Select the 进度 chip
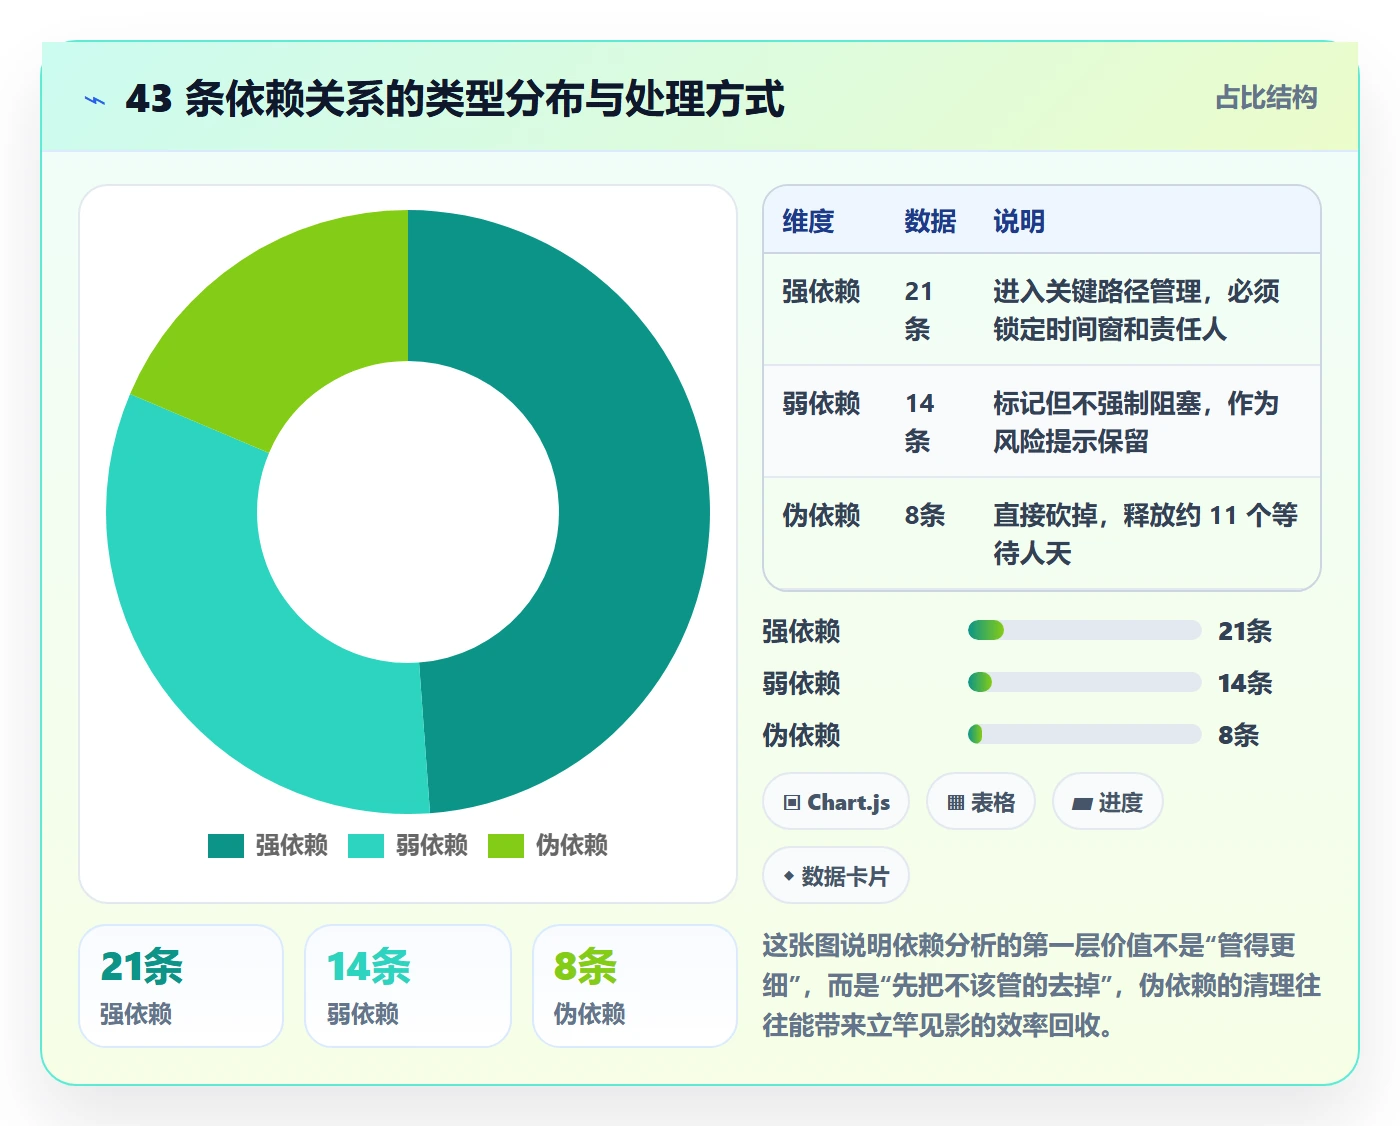This screenshot has height=1126, width=1400. pyautogui.click(x=1107, y=802)
